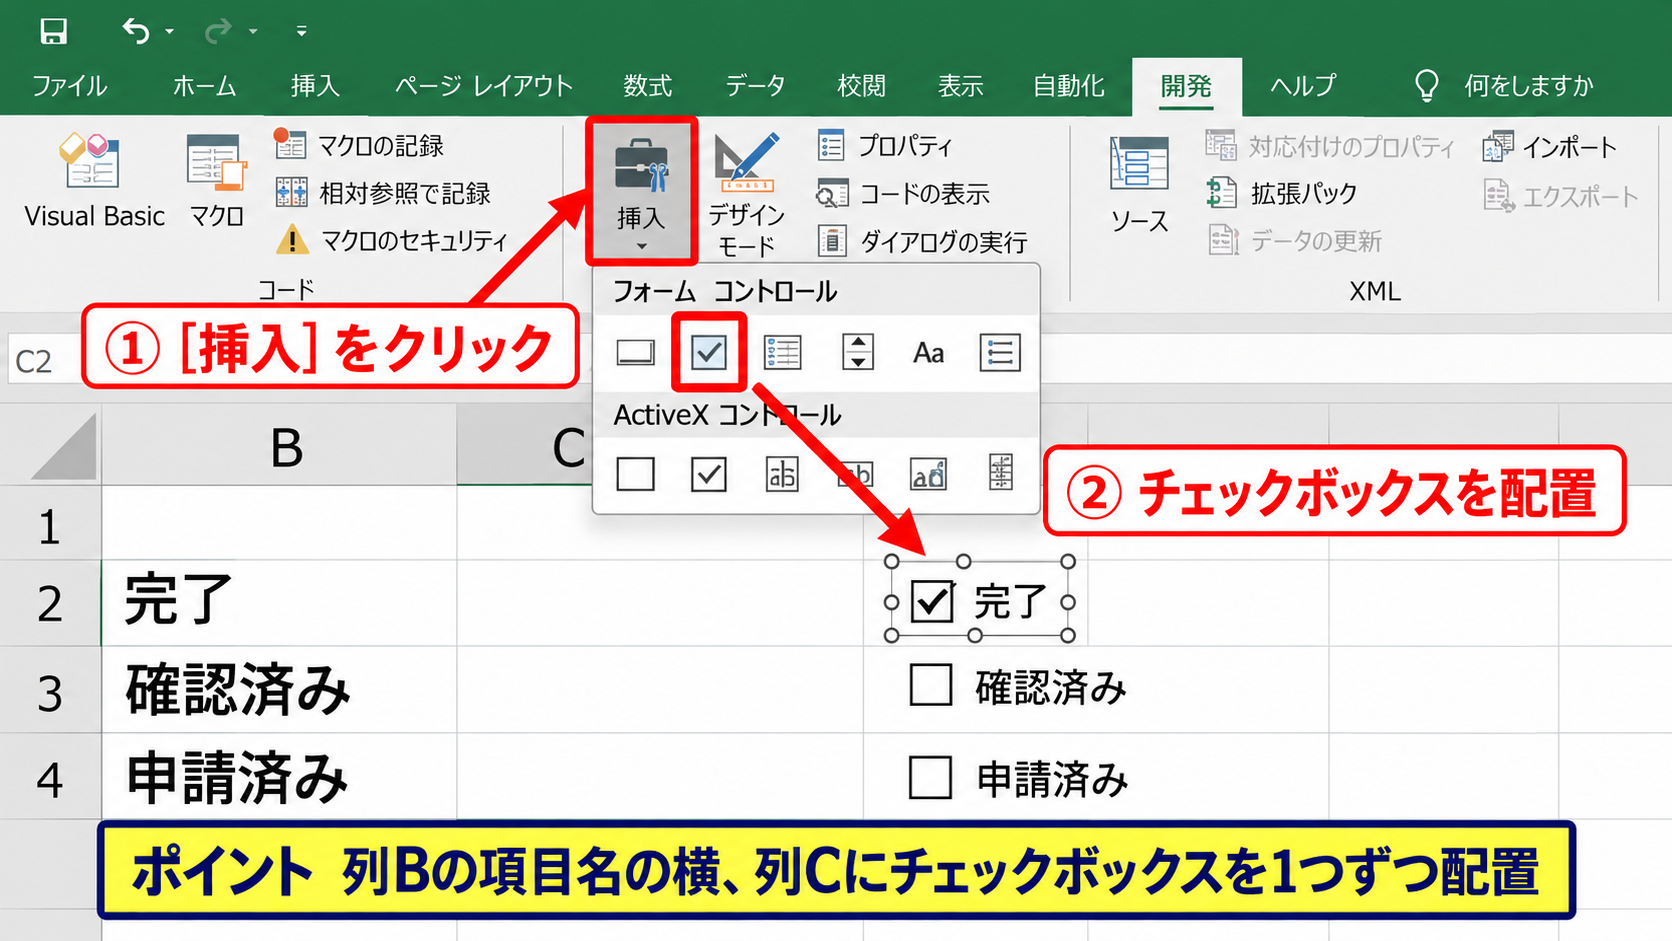Image resolution: width=1672 pixels, height=941 pixels.
Task: Toggle デザイン モード
Action: coord(747,195)
